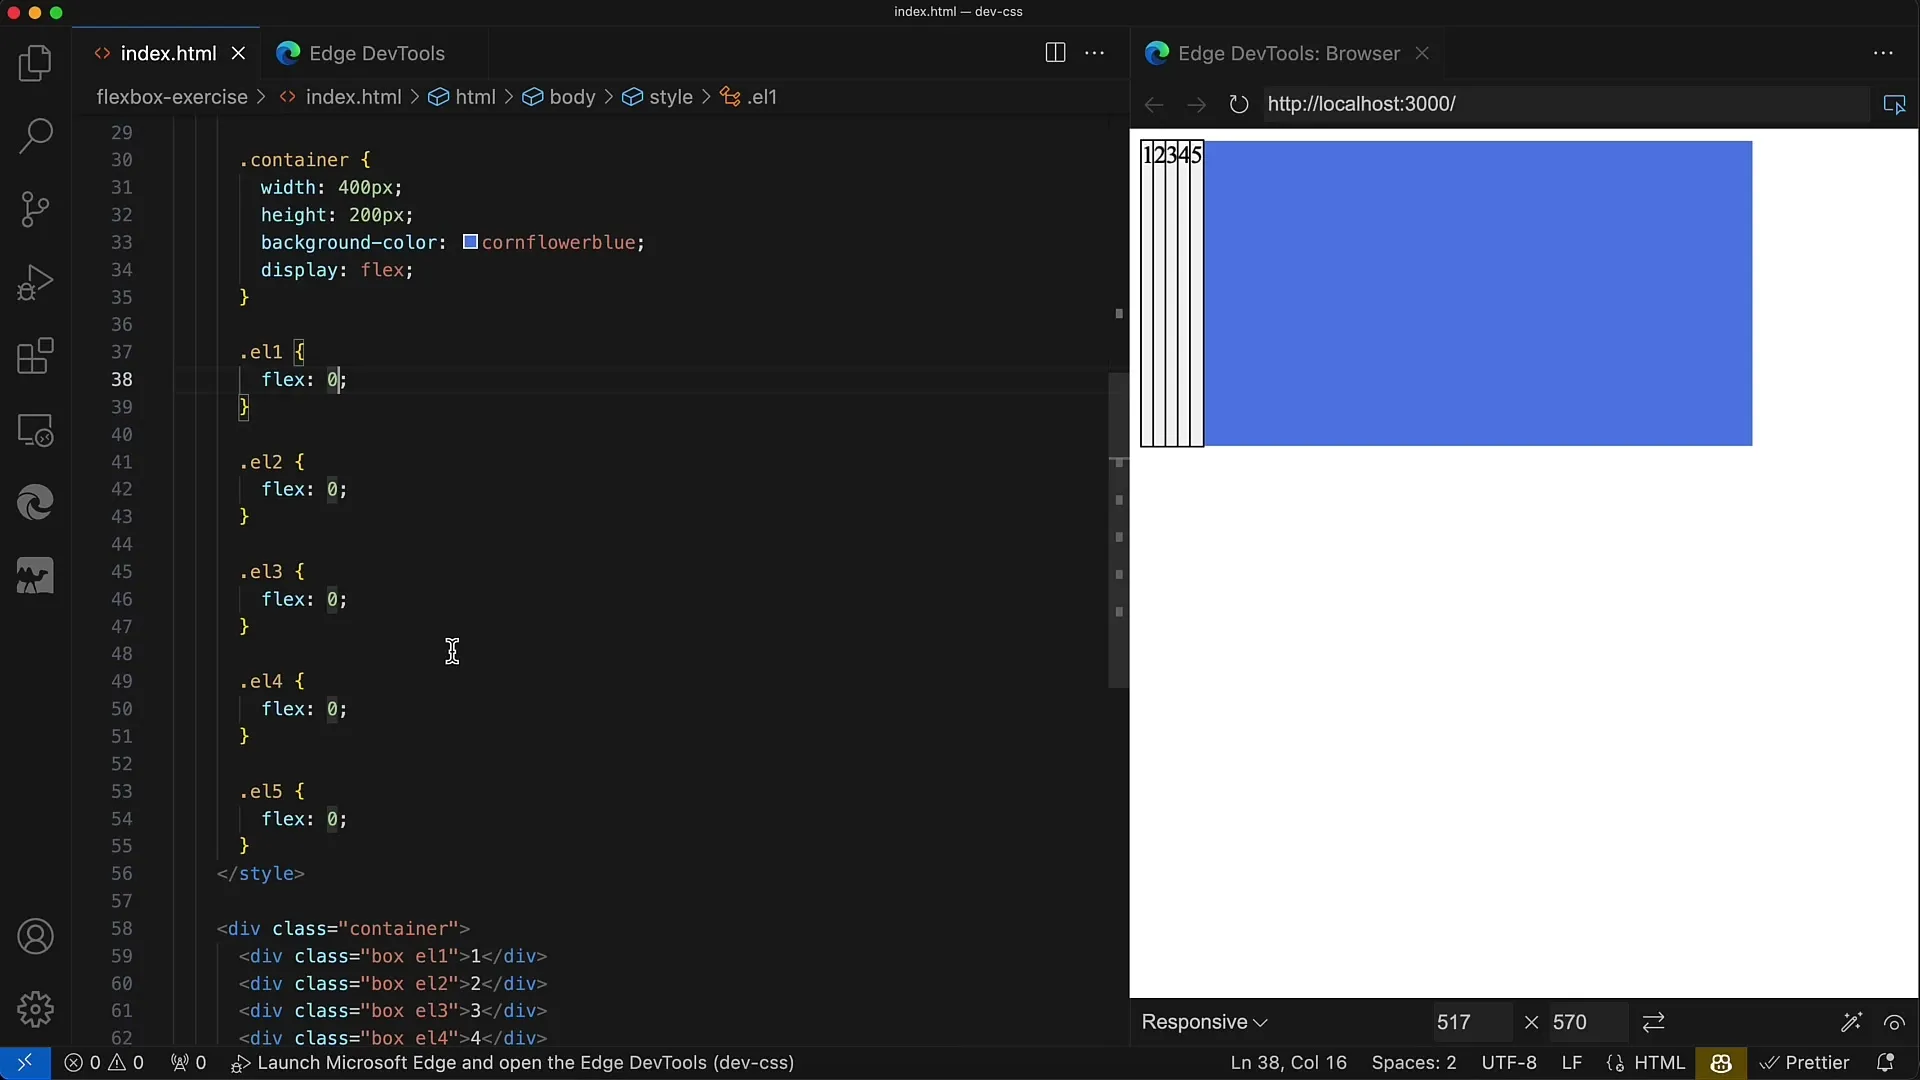Split the editor right
Screen dimensions: 1920x1080
click(x=1055, y=53)
